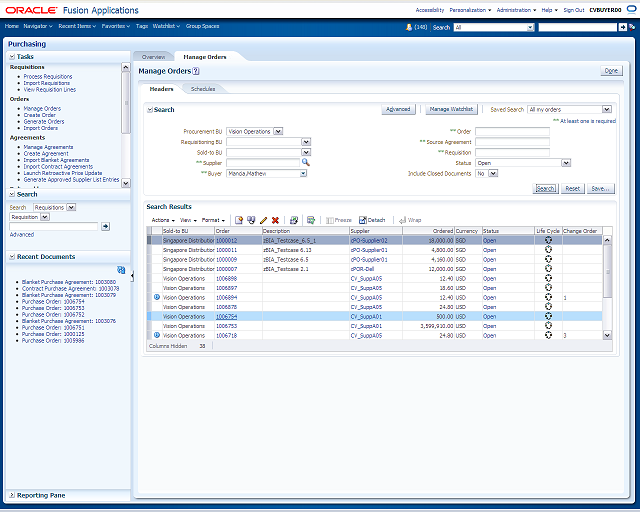
Task: Click the supplier search magnifier icon
Action: pyautogui.click(x=306, y=163)
